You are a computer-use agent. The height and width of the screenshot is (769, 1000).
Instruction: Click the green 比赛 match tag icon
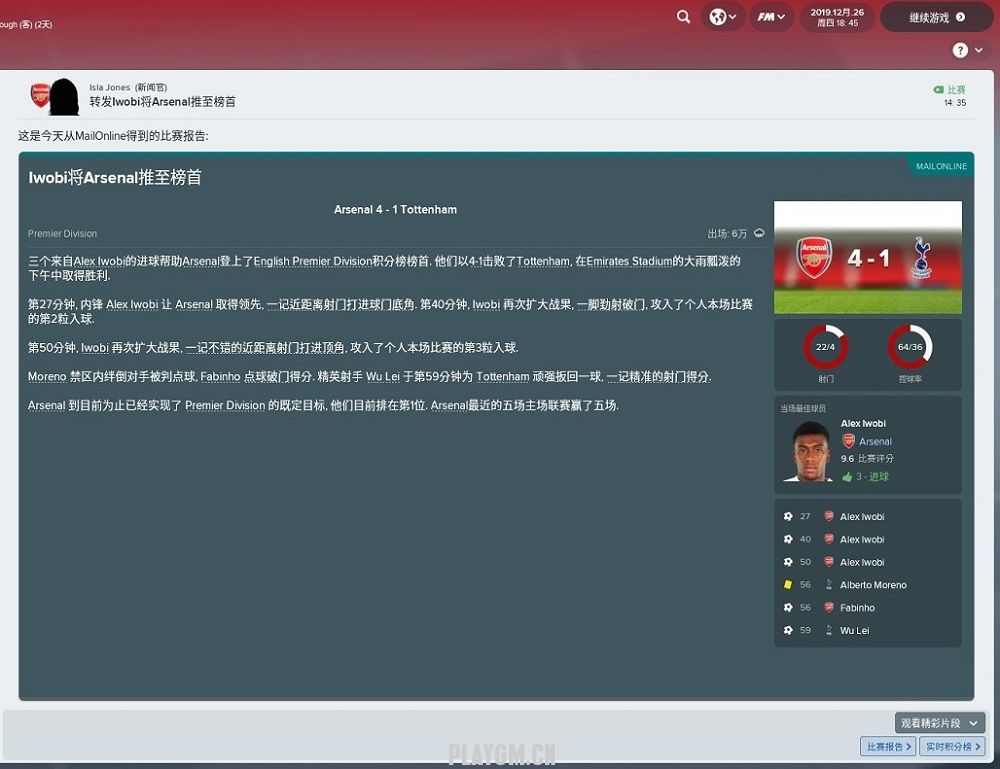coord(938,90)
